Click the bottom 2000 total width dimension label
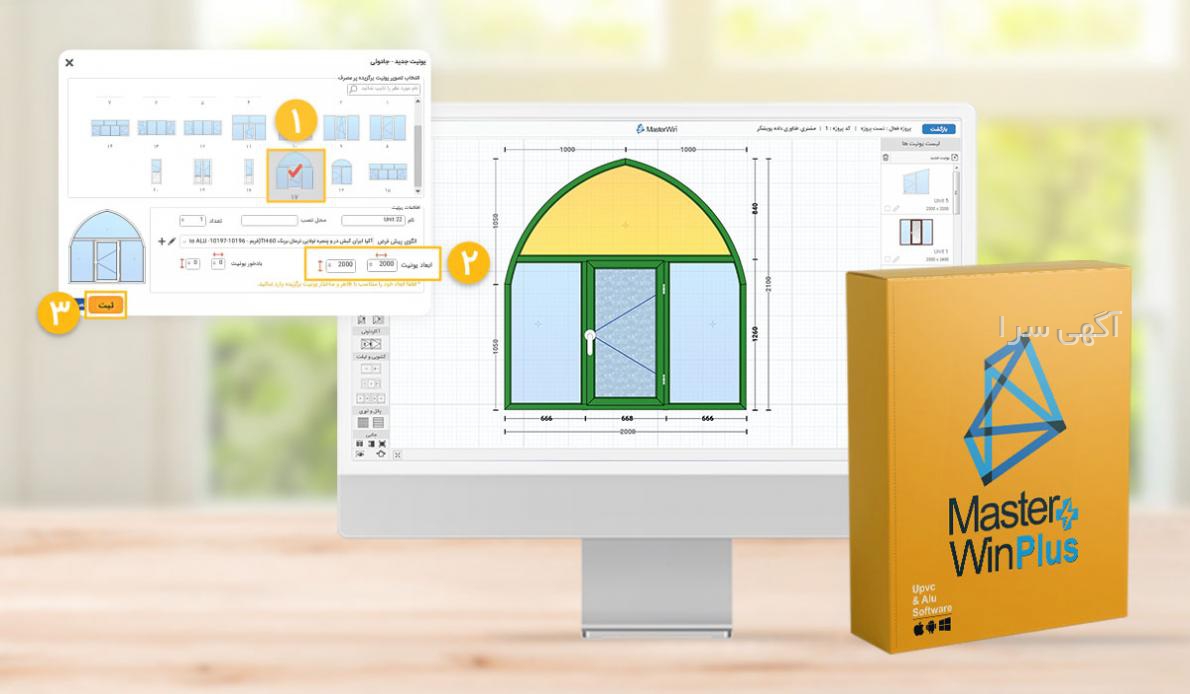This screenshot has height=694, width=1190. click(x=627, y=432)
